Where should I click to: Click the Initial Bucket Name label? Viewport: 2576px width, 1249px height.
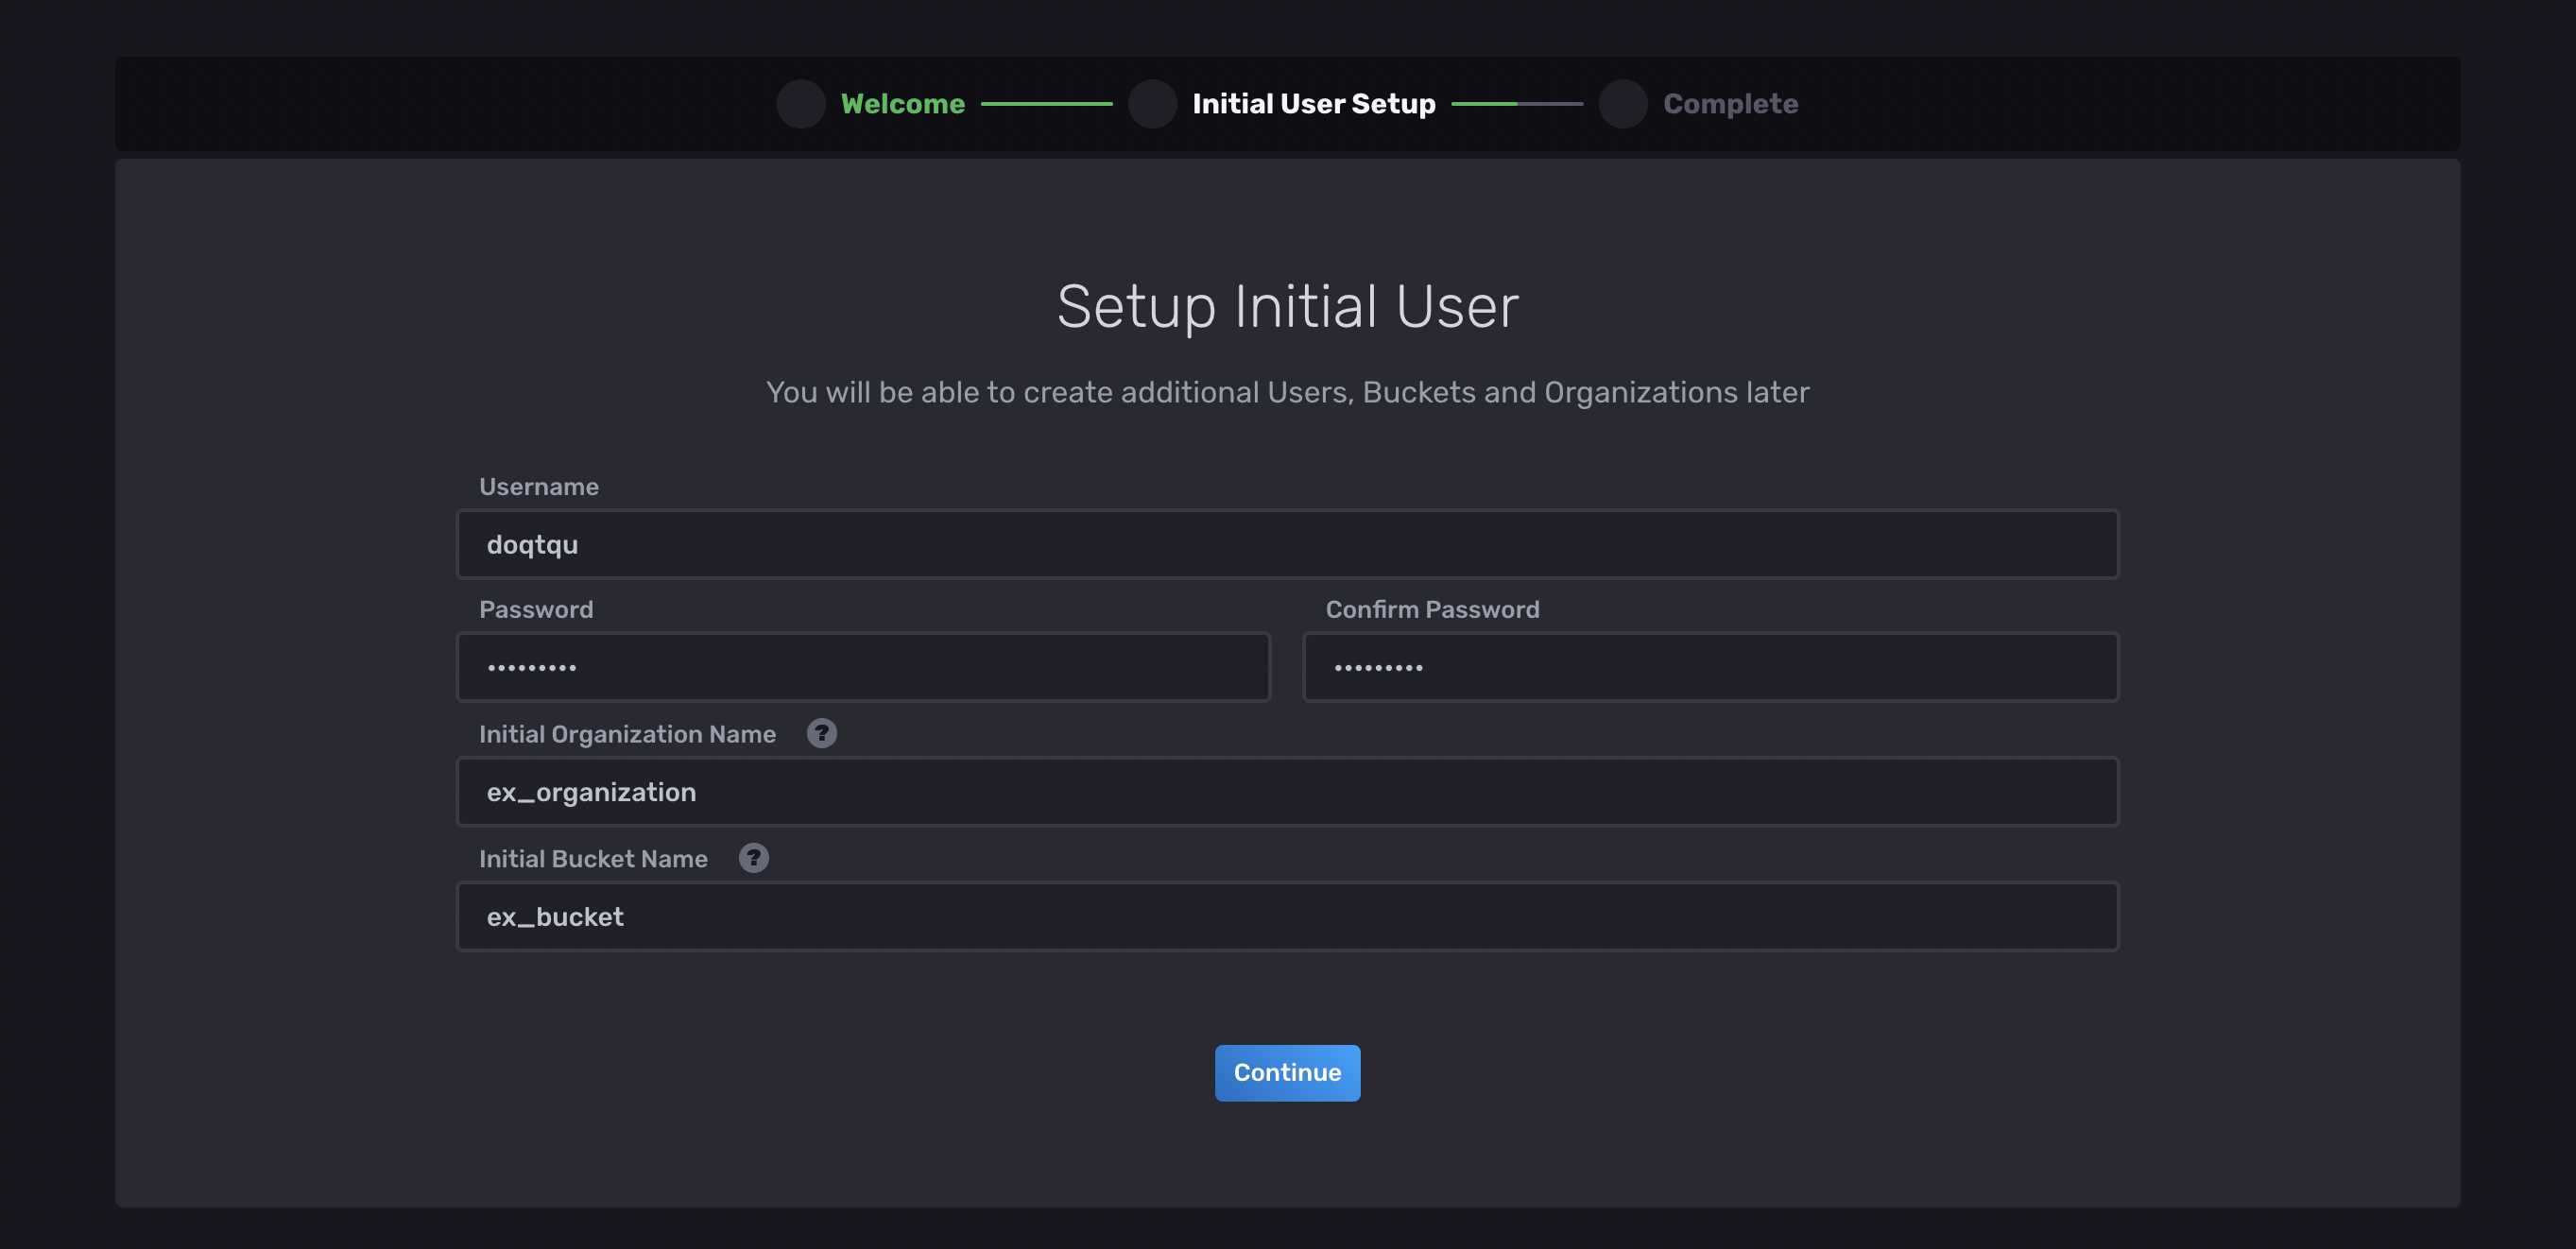[x=593, y=859]
